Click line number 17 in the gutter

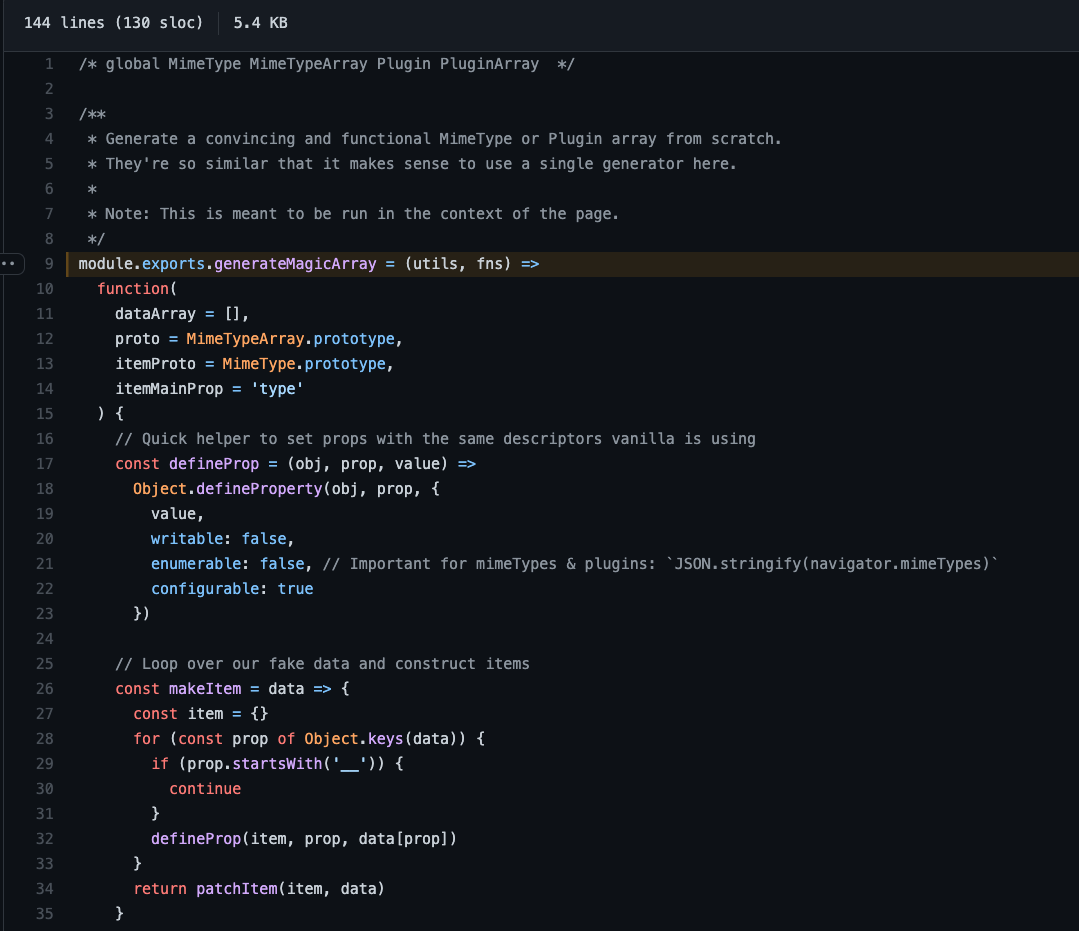44,463
